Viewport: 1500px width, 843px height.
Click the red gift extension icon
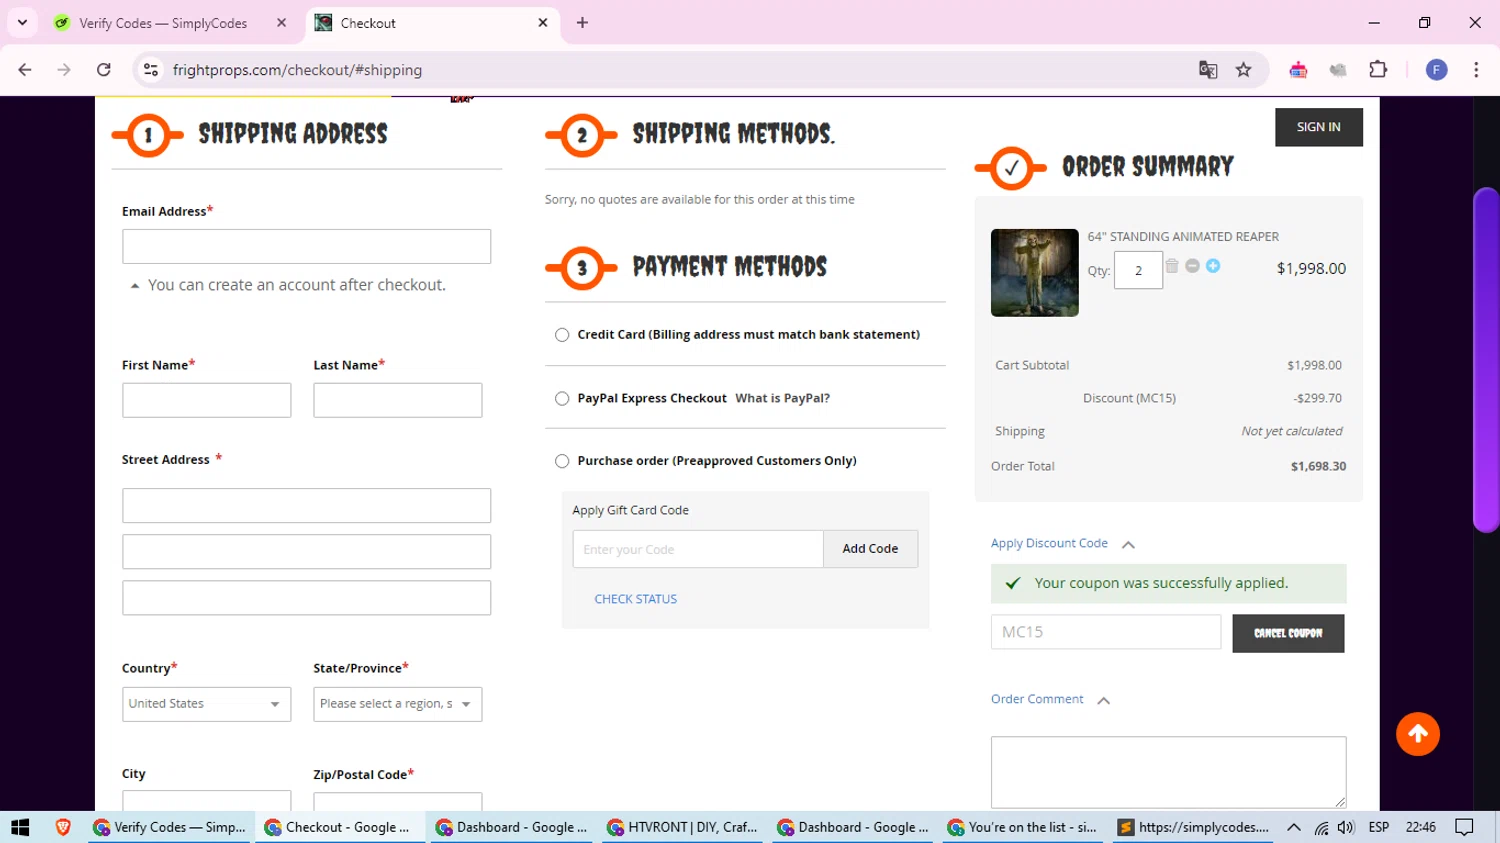(1298, 70)
